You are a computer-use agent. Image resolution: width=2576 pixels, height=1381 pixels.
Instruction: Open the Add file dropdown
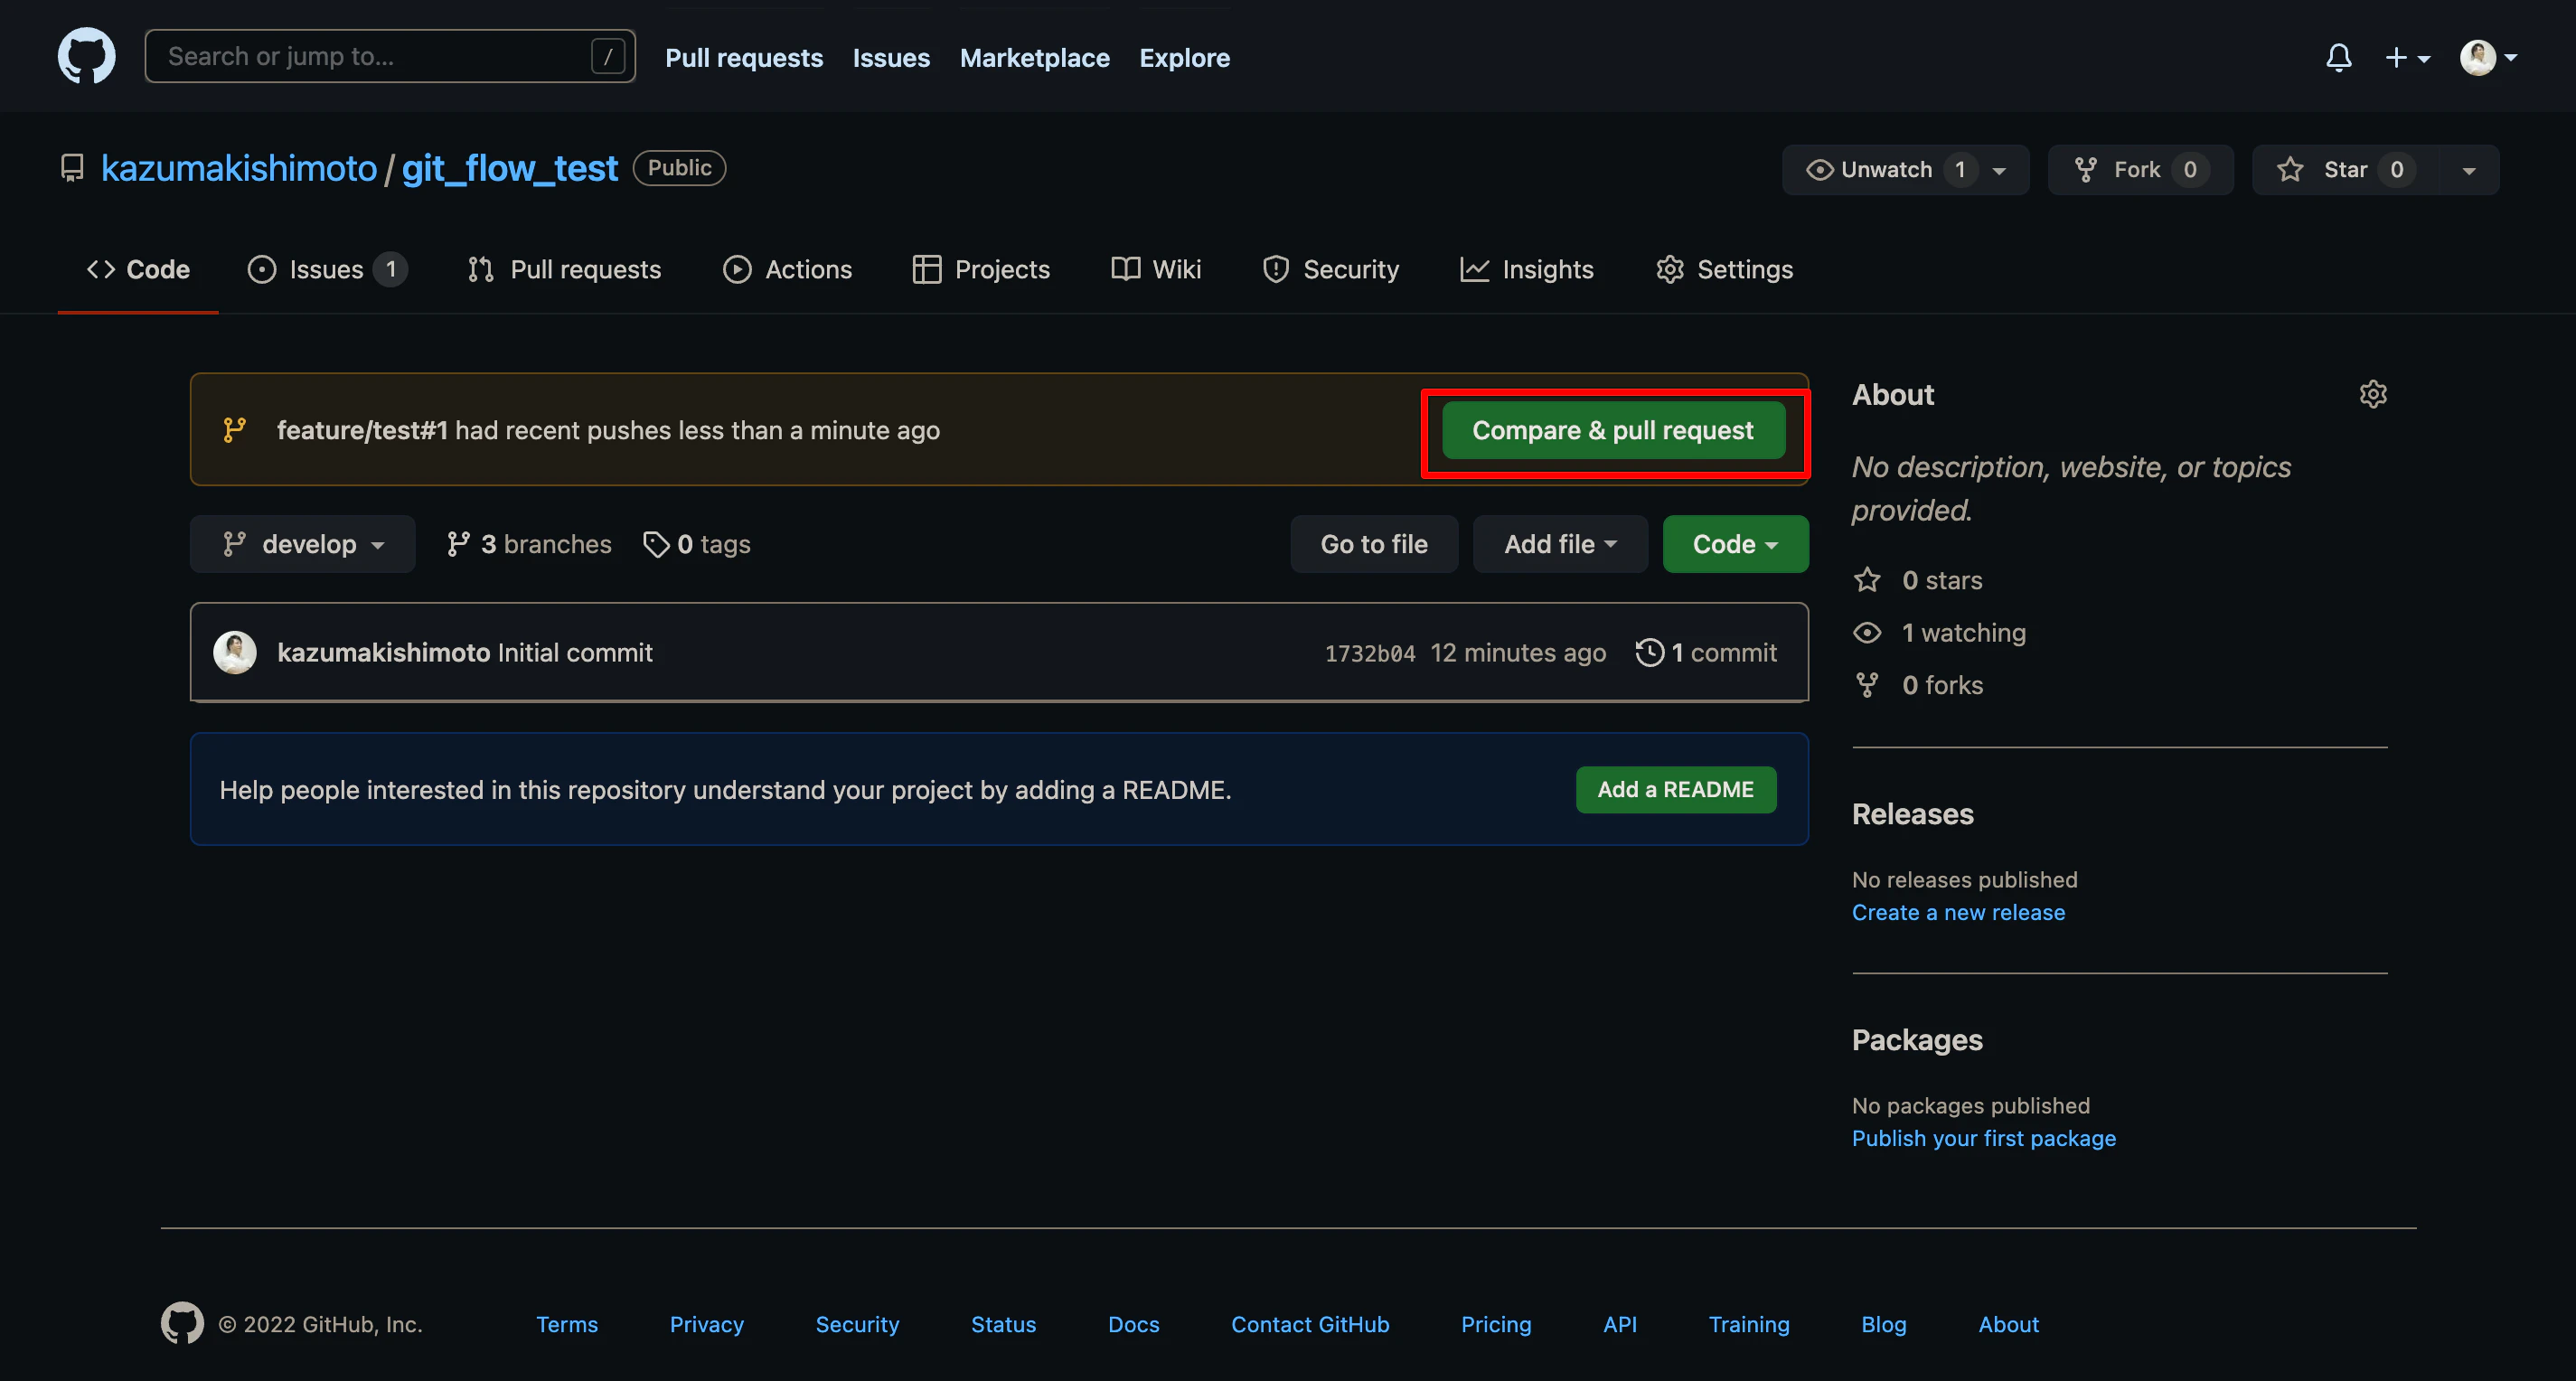click(1560, 544)
